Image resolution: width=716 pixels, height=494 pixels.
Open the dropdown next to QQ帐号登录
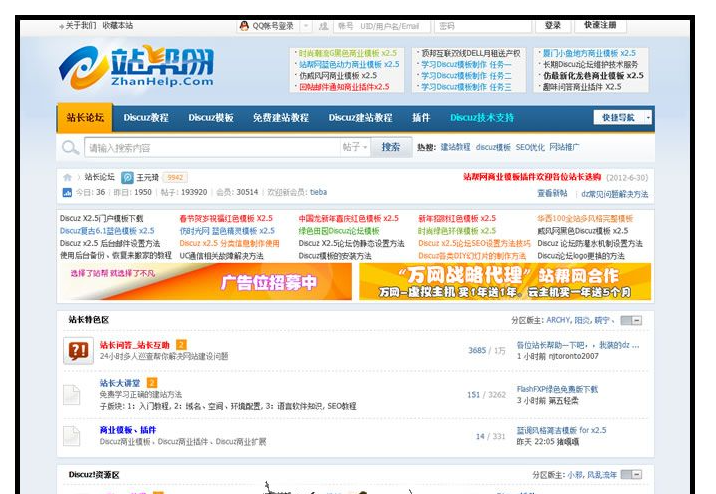tap(306, 26)
